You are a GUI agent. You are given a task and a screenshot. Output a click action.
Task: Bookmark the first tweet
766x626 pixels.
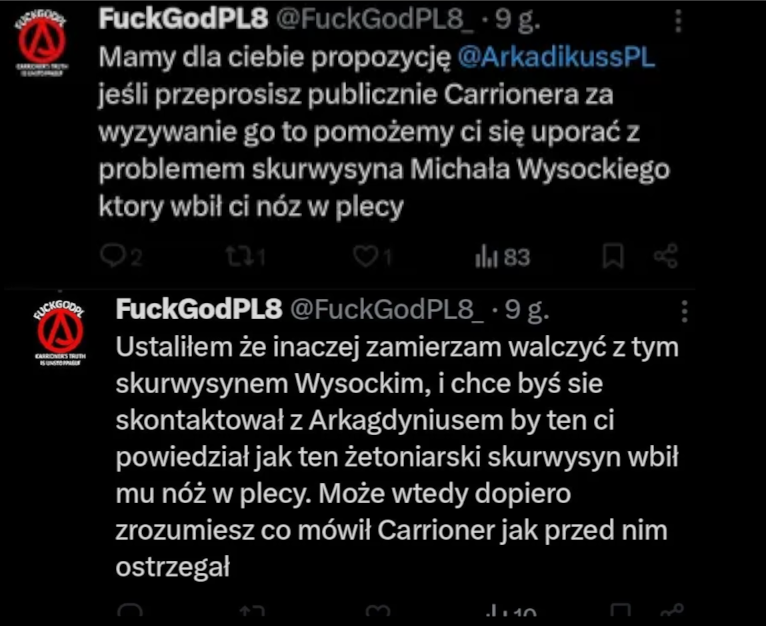[x=614, y=258]
